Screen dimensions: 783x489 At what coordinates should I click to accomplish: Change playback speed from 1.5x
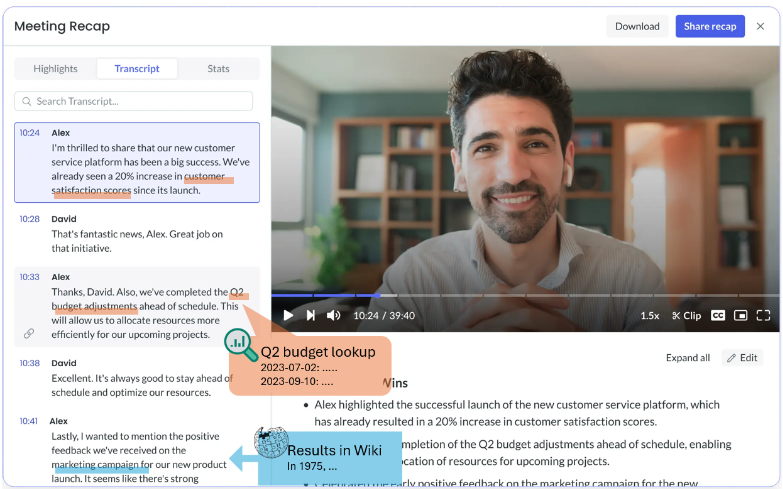pyautogui.click(x=650, y=316)
